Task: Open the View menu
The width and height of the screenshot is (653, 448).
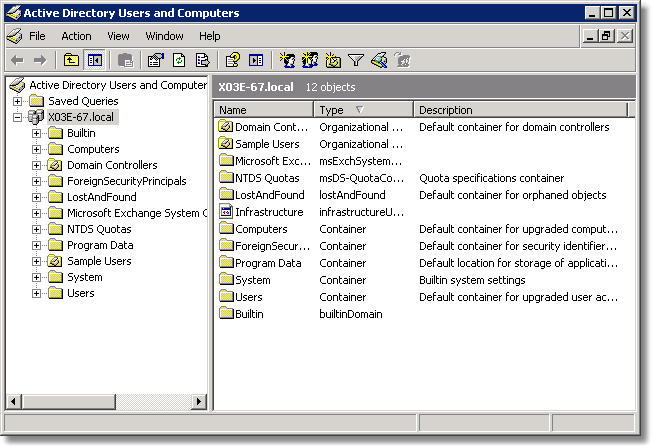Action: coord(118,36)
